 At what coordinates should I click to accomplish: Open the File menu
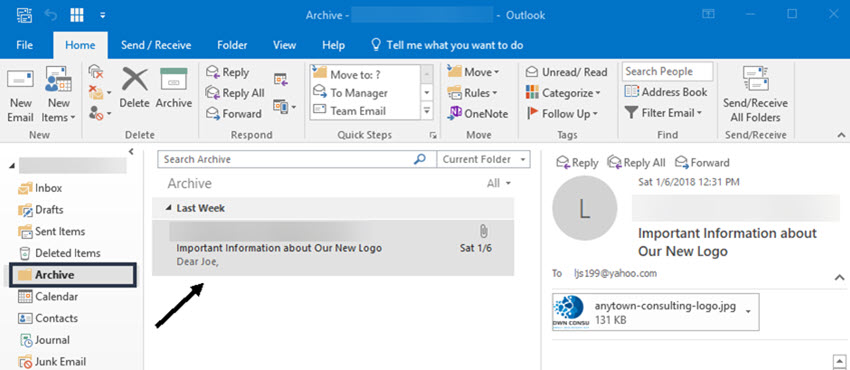point(24,46)
